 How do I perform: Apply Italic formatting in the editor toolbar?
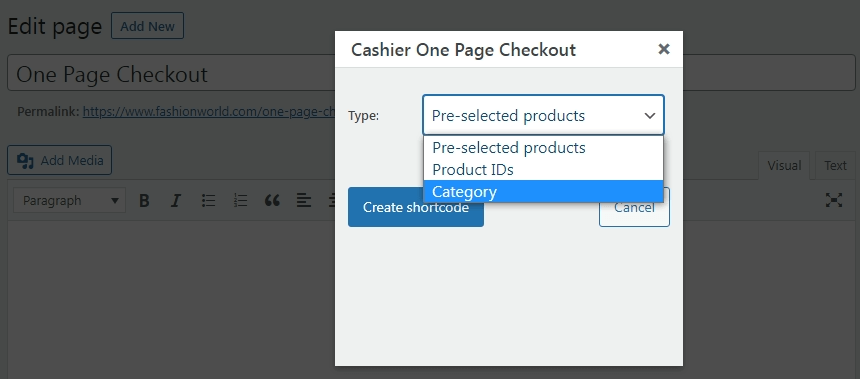click(x=176, y=201)
